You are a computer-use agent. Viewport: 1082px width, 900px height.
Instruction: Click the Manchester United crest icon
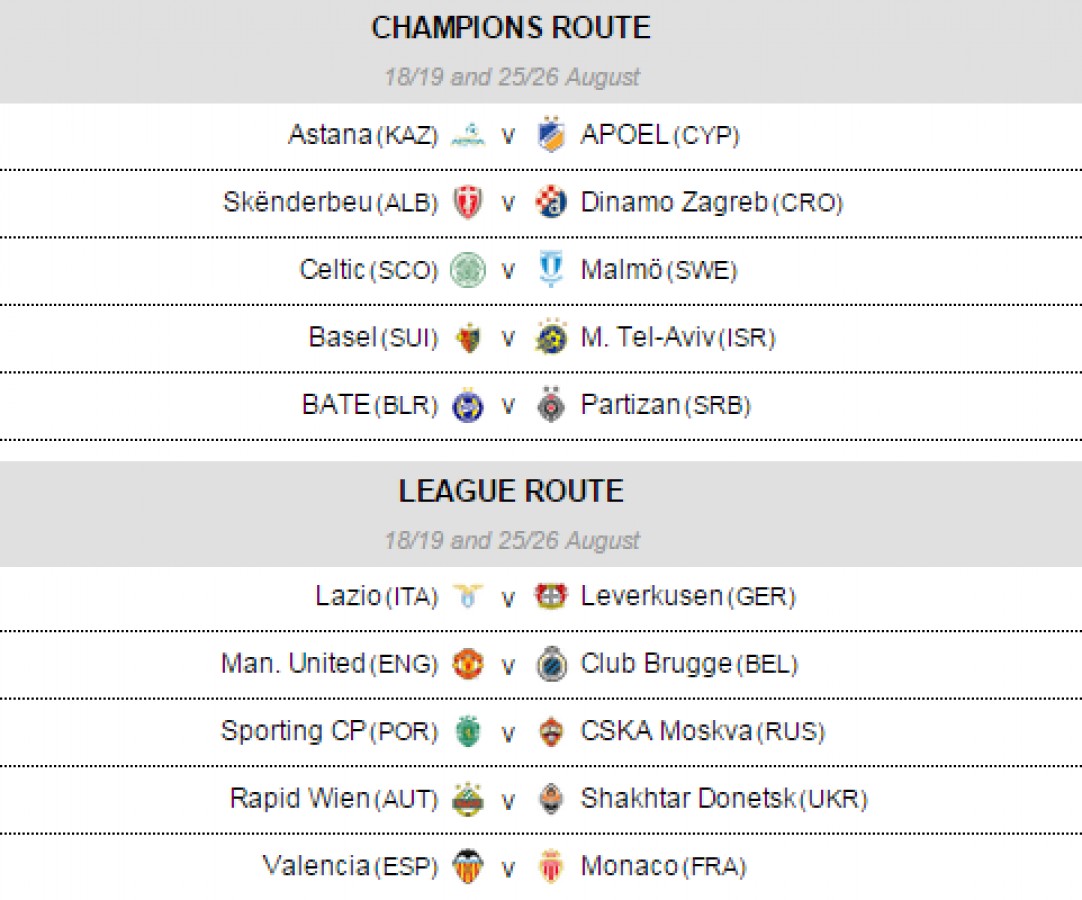tap(468, 664)
